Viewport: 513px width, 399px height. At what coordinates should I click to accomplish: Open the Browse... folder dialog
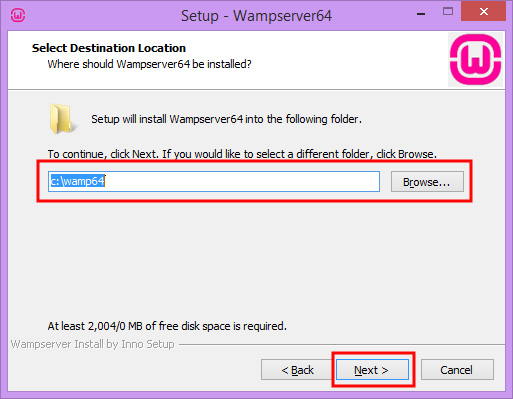click(x=427, y=182)
